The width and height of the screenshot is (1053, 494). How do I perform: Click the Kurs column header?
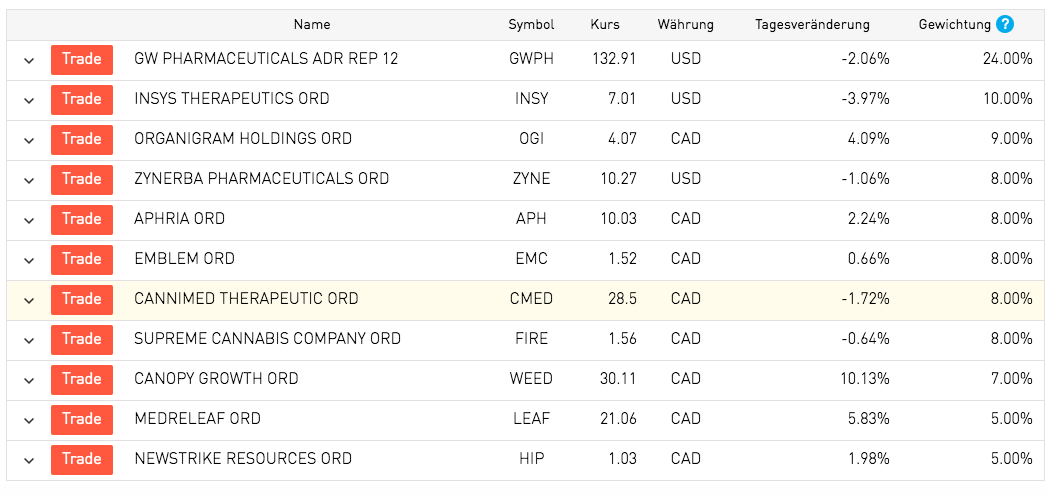coord(605,25)
